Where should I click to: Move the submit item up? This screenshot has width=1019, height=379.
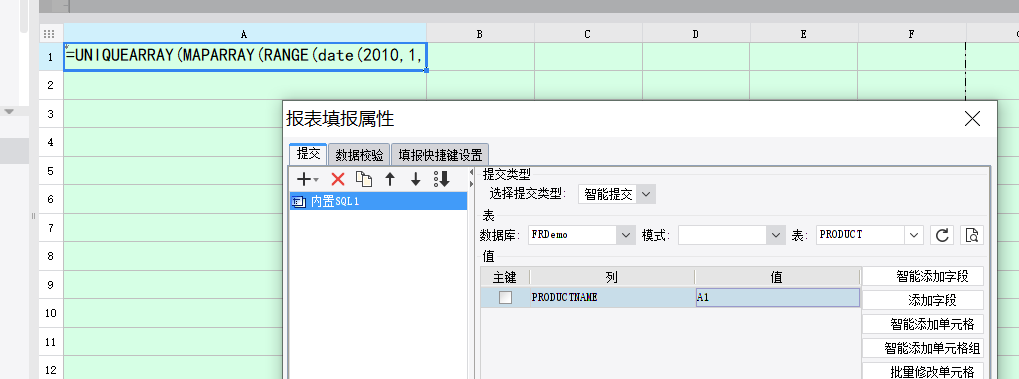(390, 179)
